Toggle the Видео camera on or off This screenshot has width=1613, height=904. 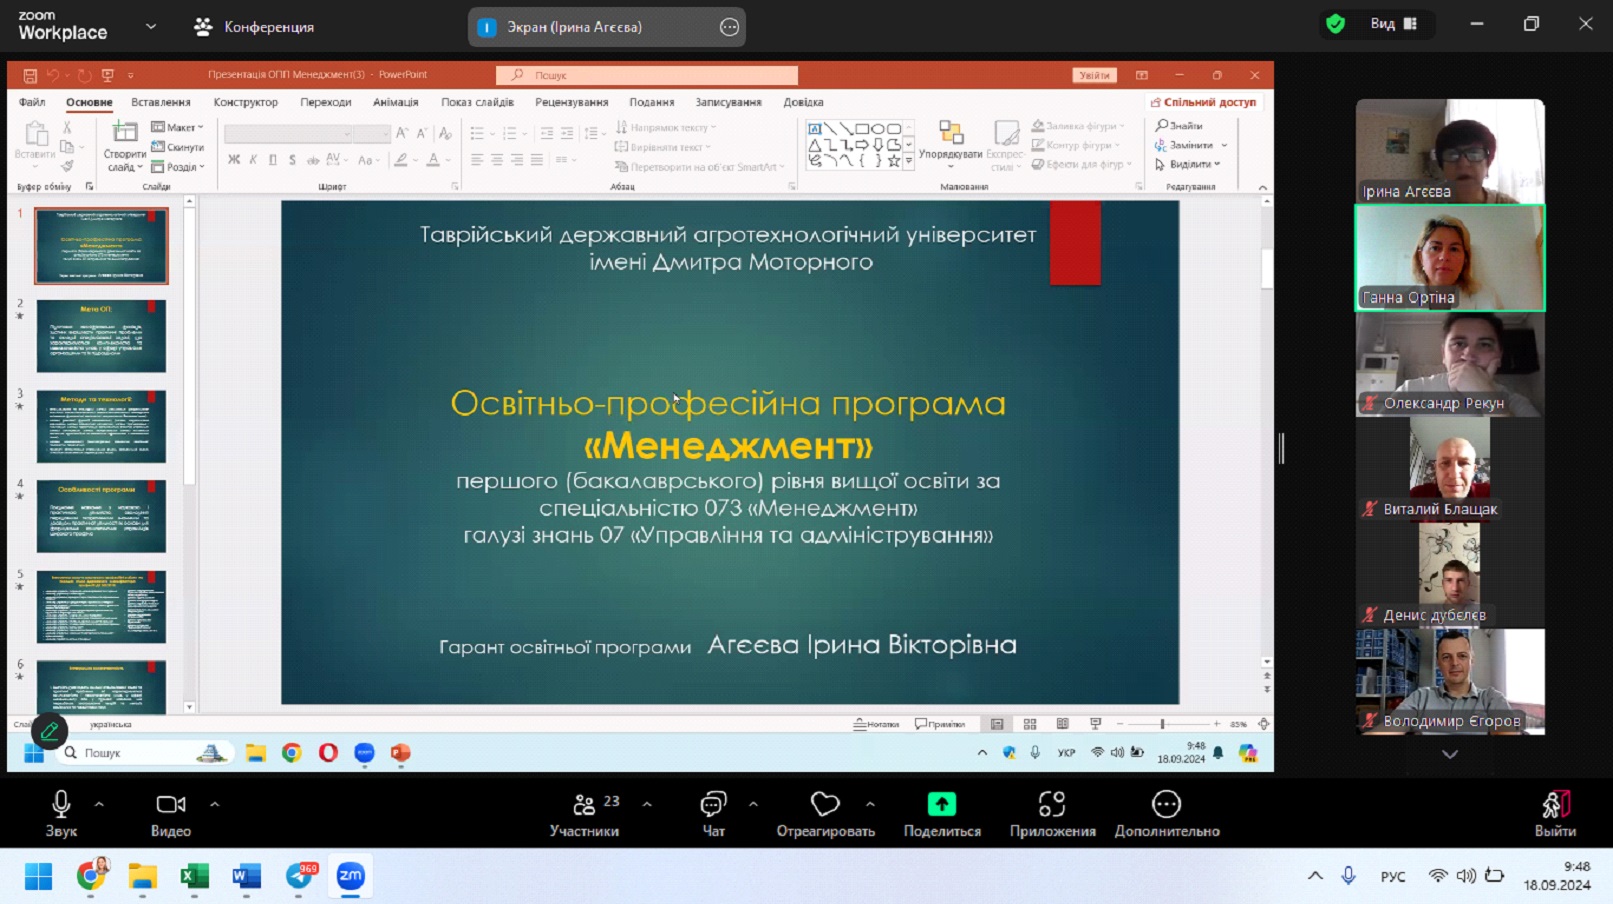tap(171, 814)
